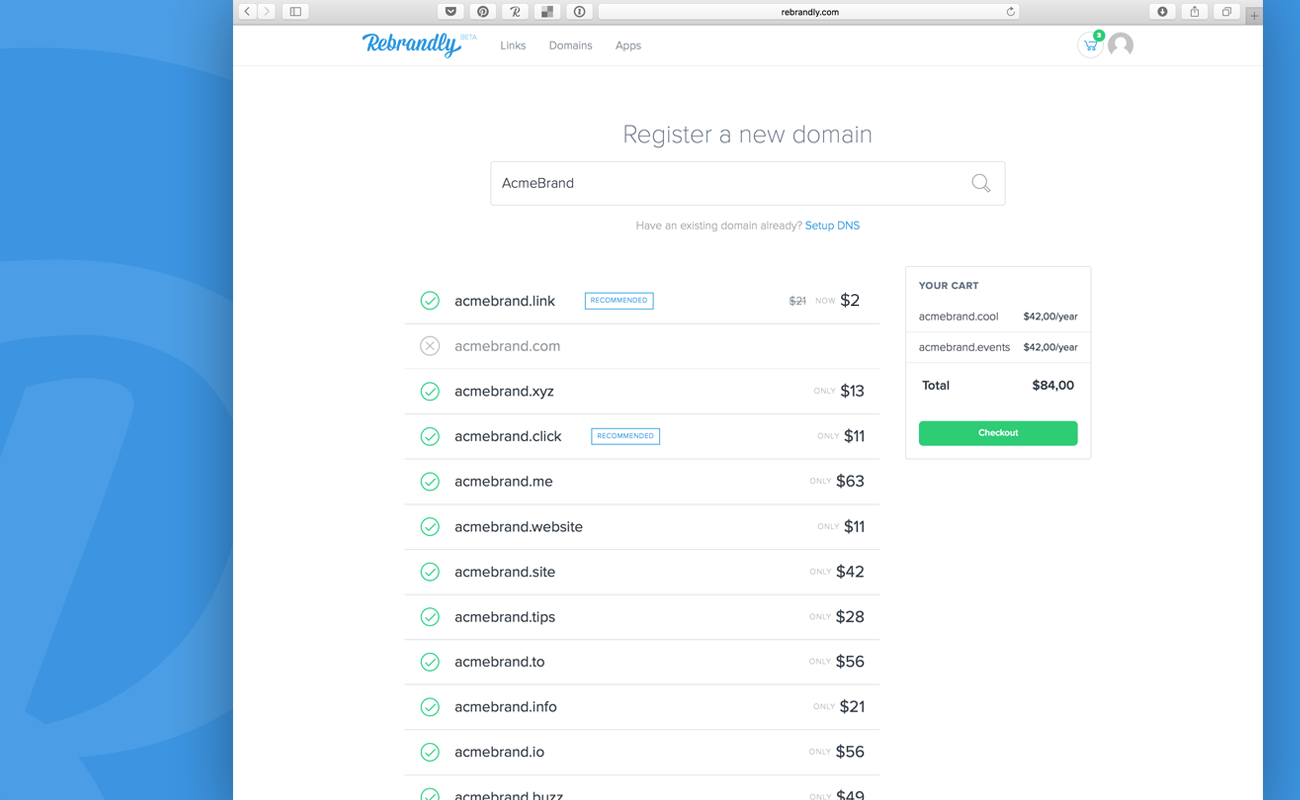Click the unavailable X for acmebrand.com
Screen dimensions: 1300x800
click(x=430, y=346)
